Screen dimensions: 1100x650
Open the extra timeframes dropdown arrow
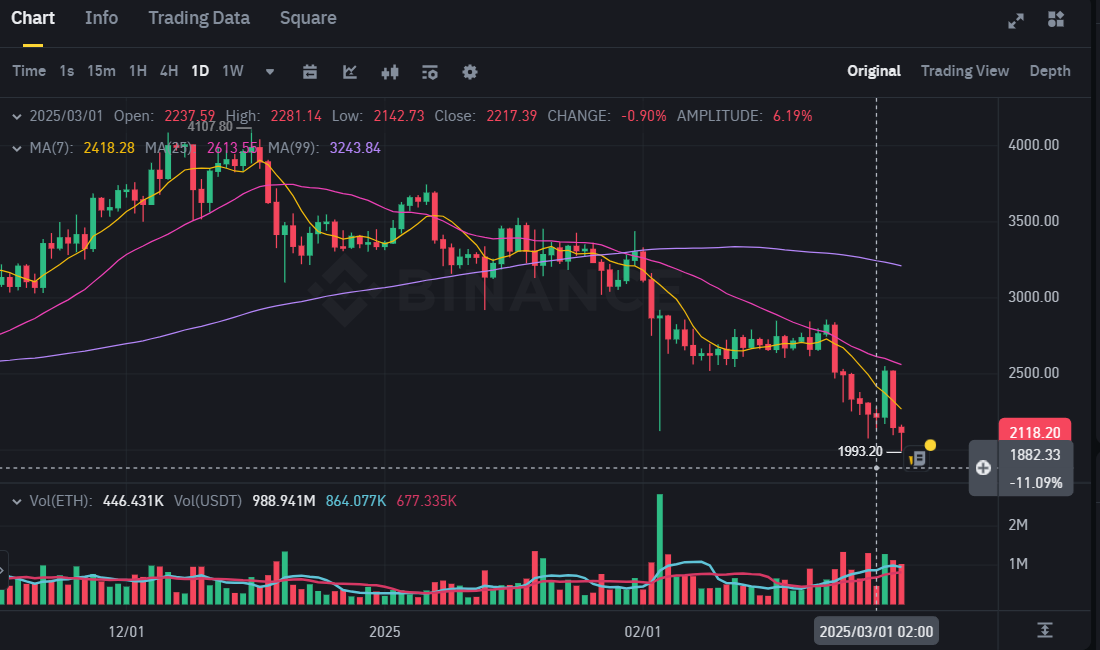click(x=269, y=72)
